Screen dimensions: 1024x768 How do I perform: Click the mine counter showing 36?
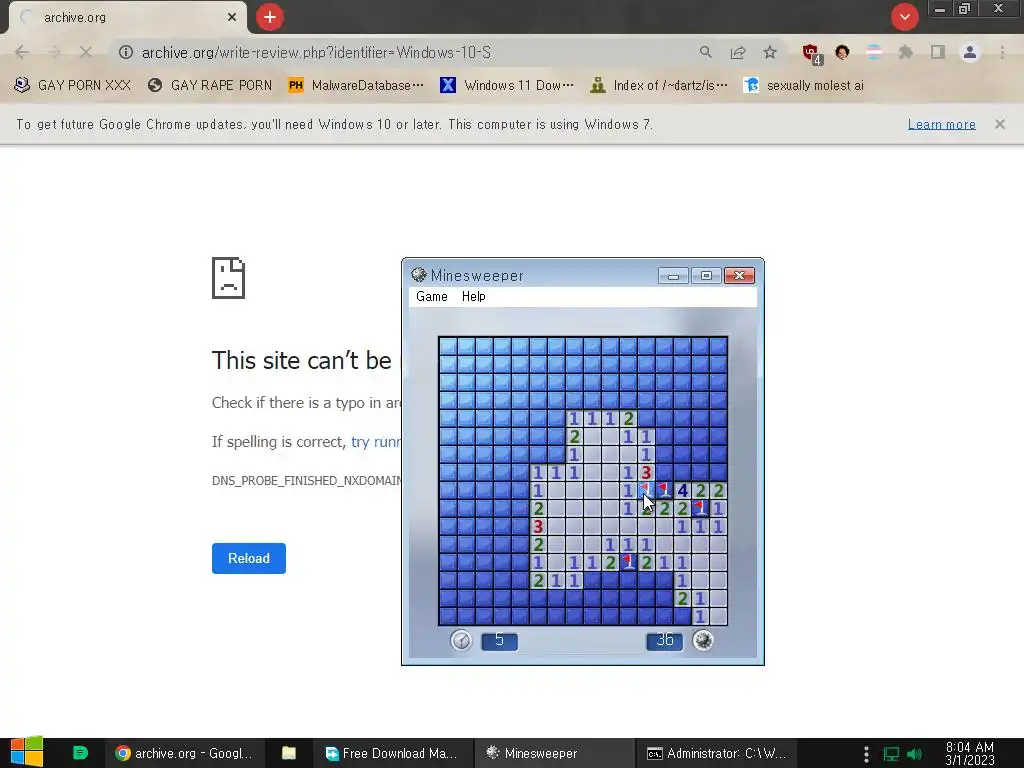pos(665,641)
